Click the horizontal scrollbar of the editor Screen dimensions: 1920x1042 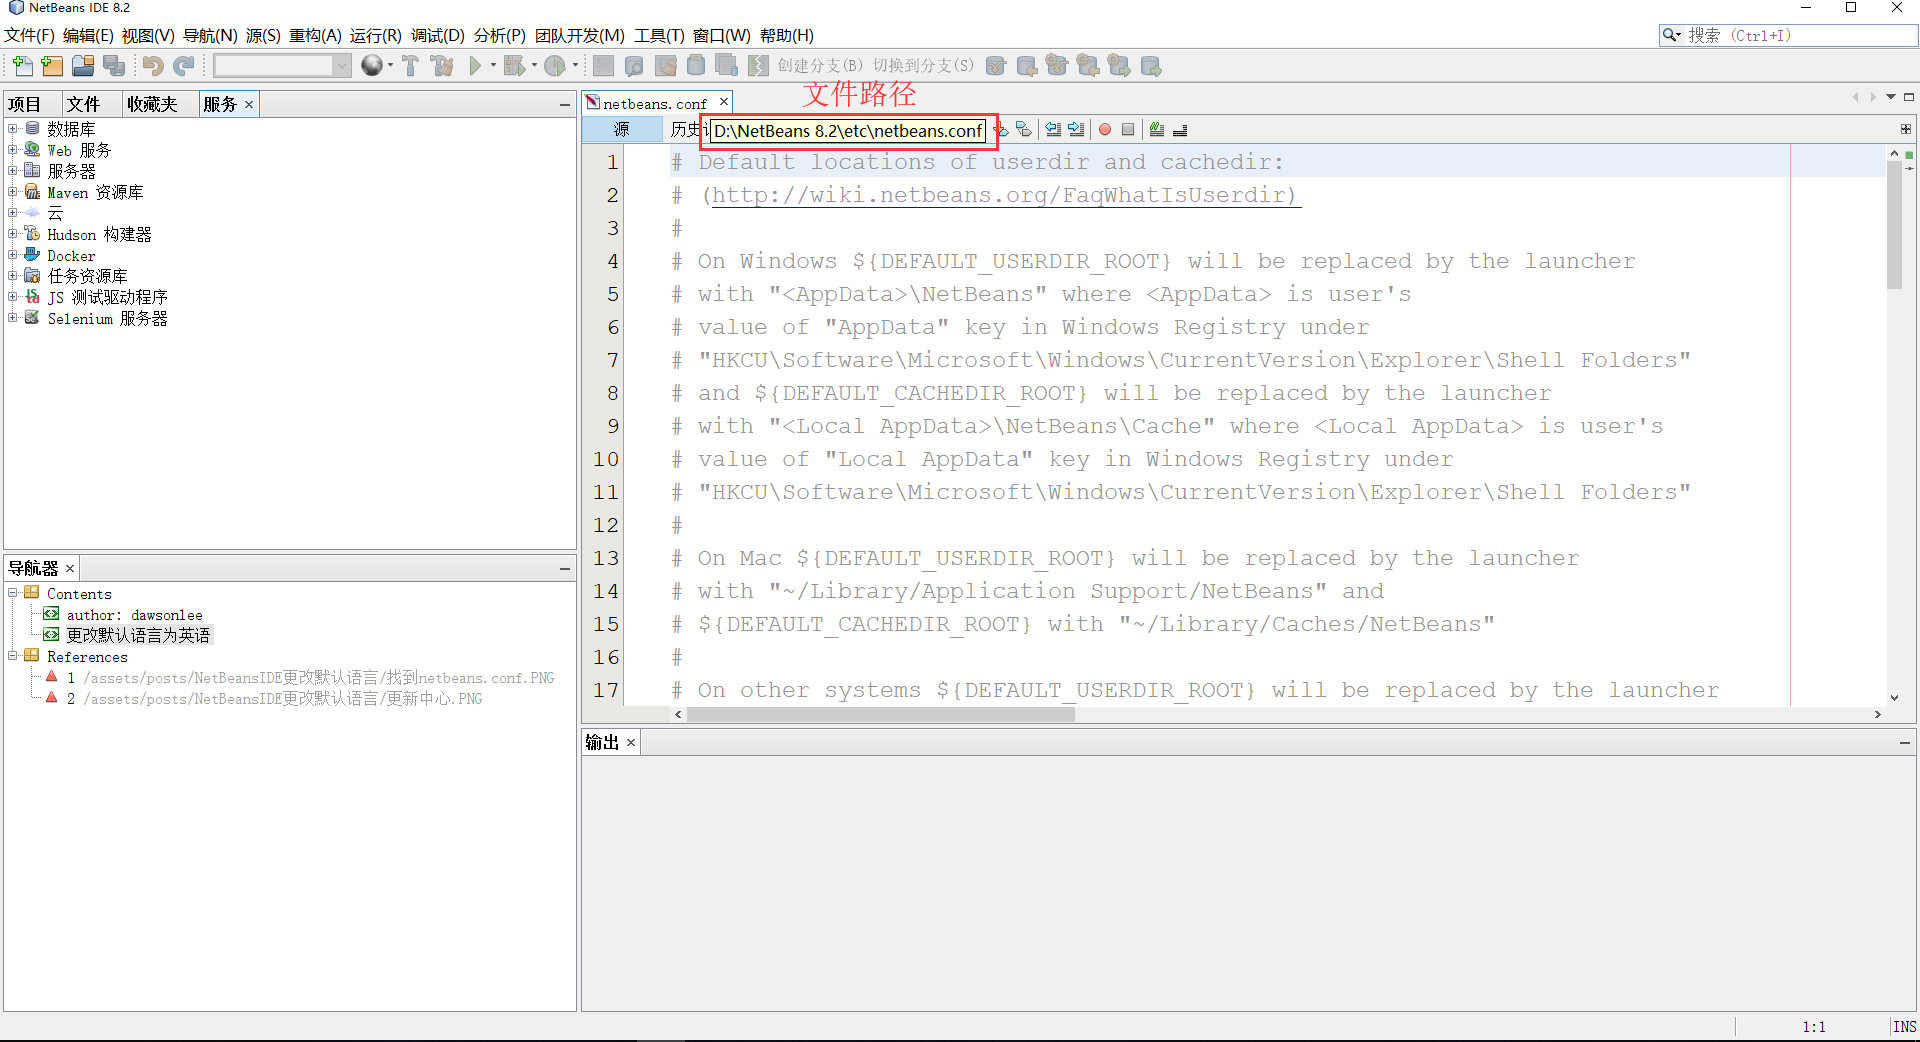(881, 714)
